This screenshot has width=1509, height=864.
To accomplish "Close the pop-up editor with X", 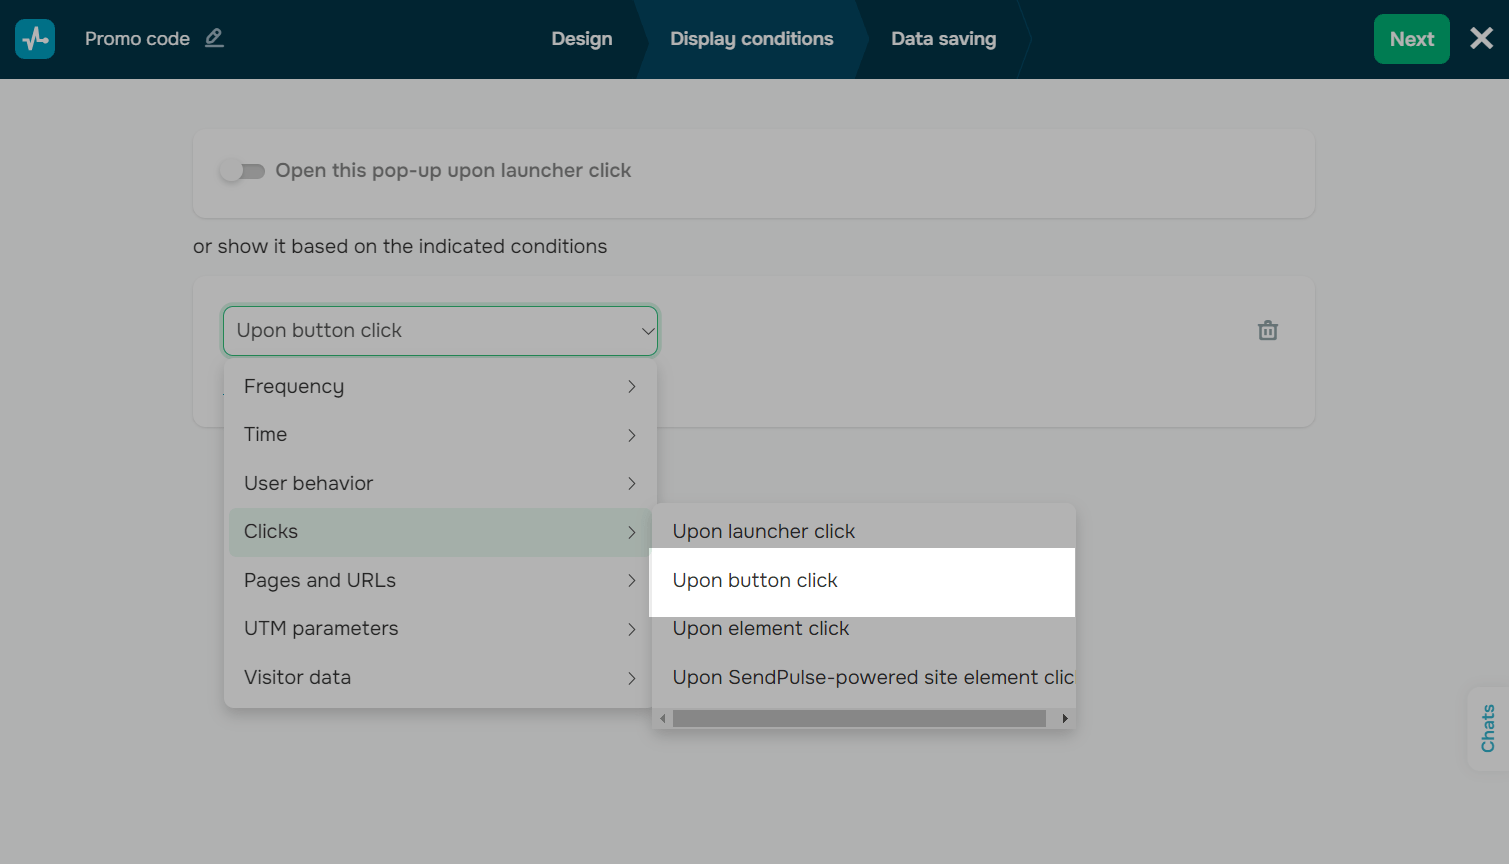I will [x=1481, y=39].
